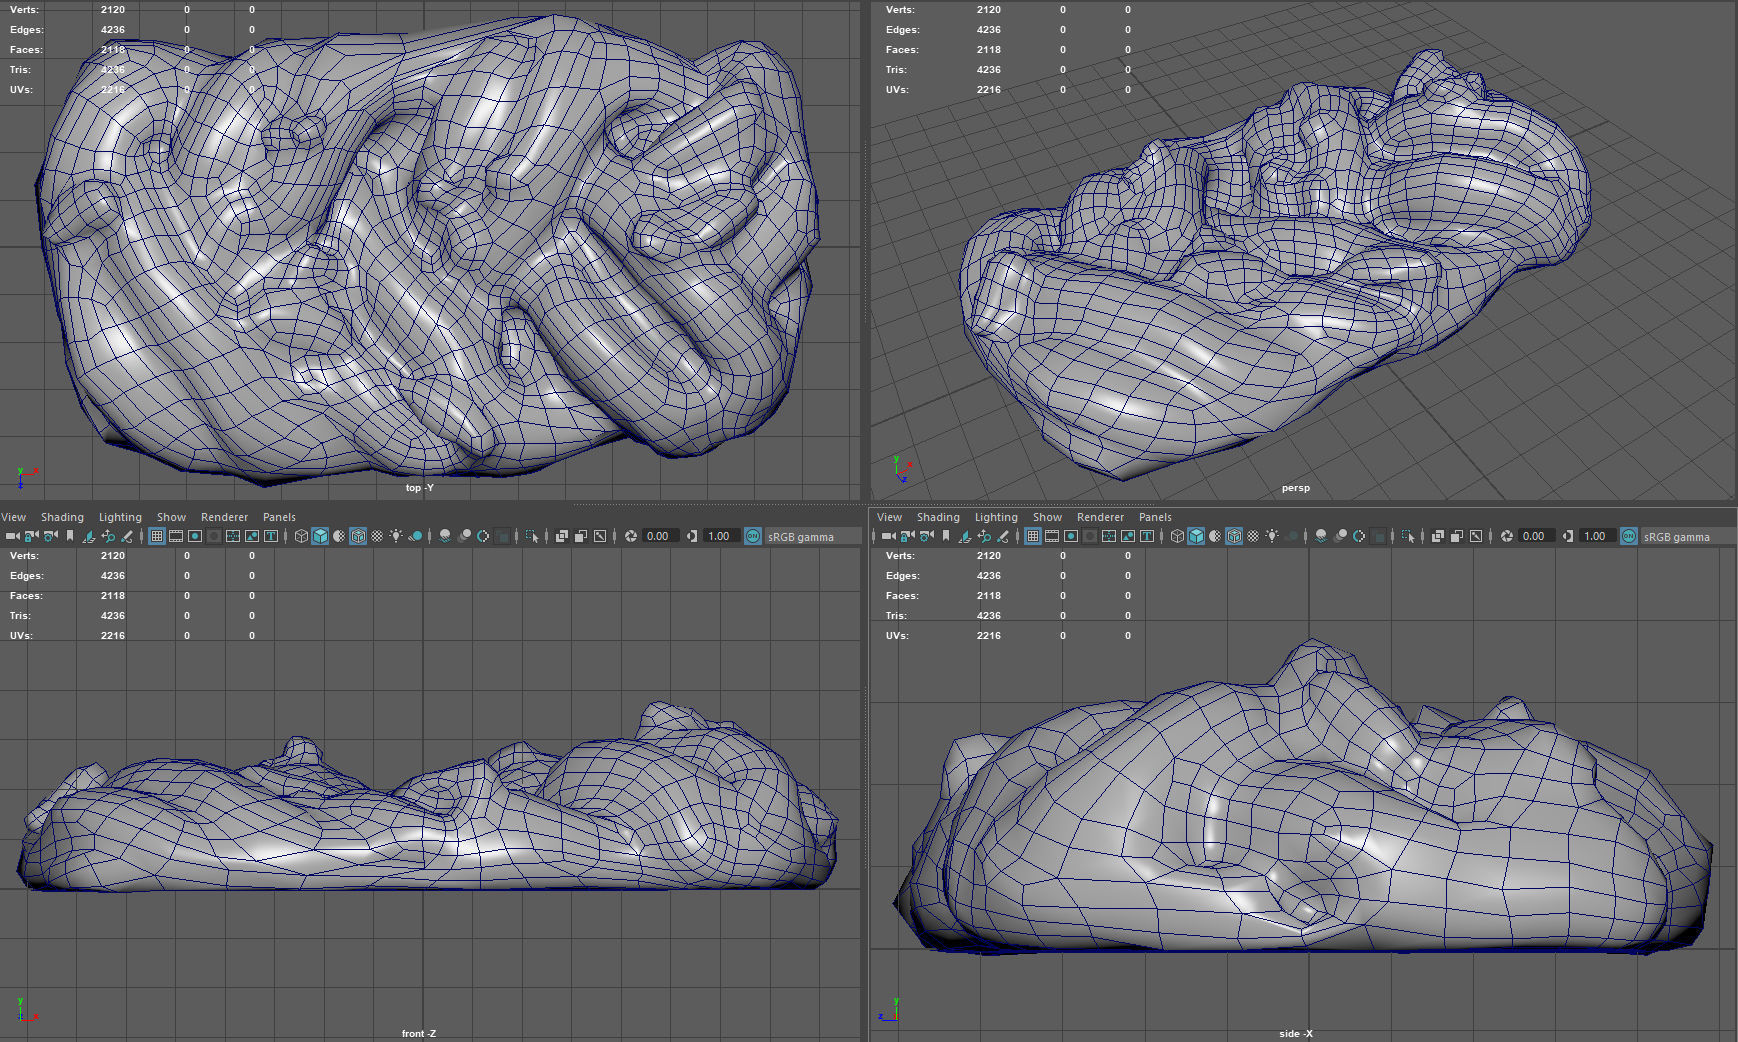Screen dimensions: 1738x1042
Task: Select Wireframe shading in front panel toolbar
Action: [301, 536]
